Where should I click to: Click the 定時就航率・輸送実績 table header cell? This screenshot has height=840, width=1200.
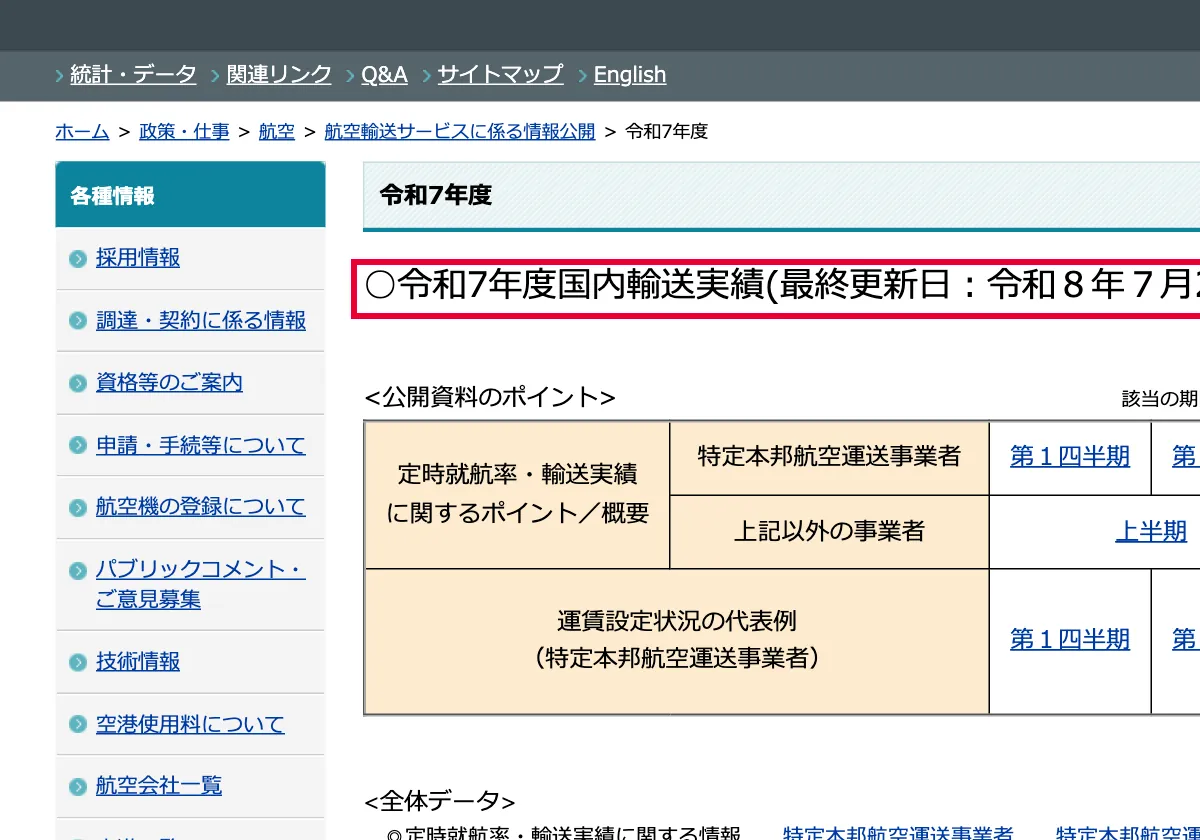click(517, 495)
